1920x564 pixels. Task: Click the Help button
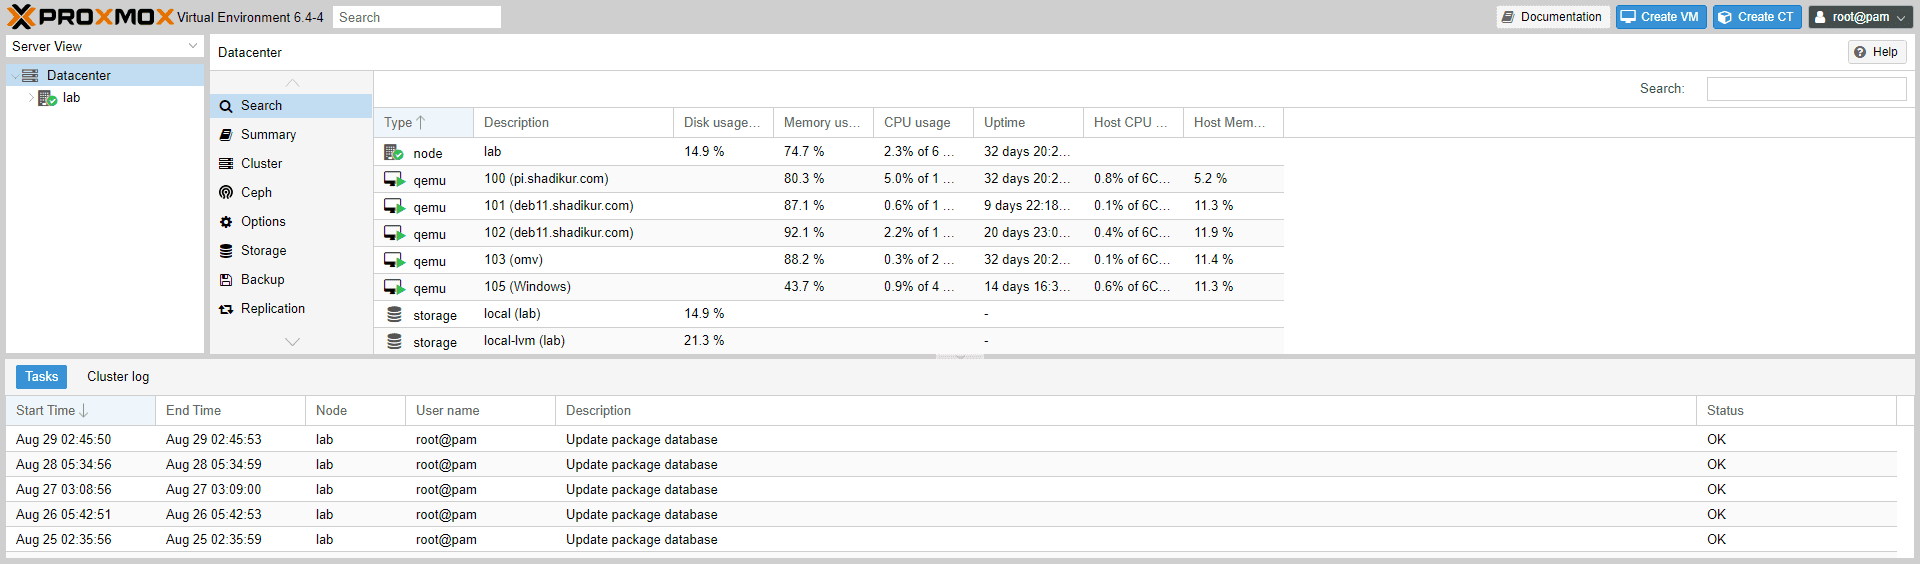[x=1877, y=52]
